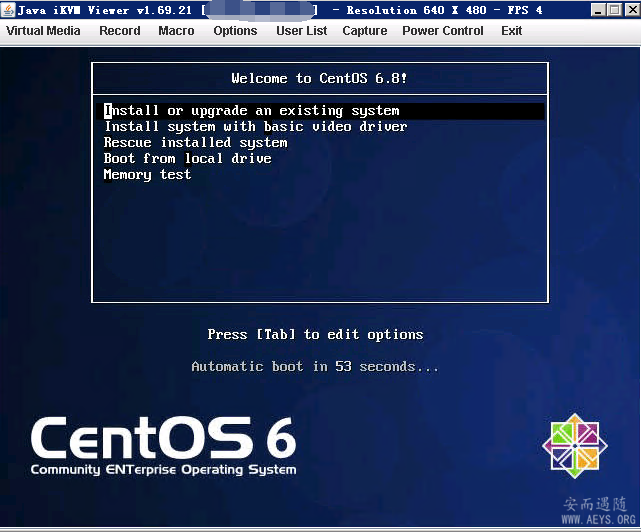This screenshot has height=532, width=641.
Task: Open the Capture menu
Action: pyautogui.click(x=365, y=31)
